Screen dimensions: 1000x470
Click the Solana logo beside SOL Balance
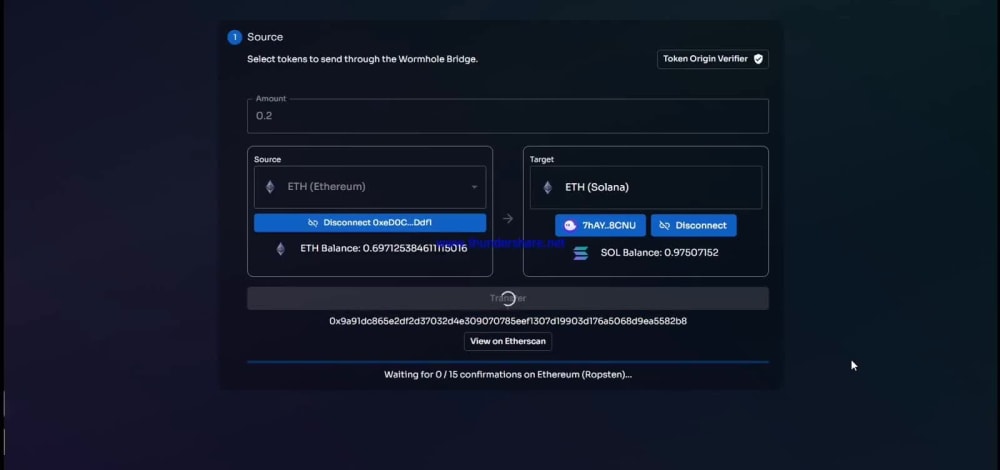point(580,253)
